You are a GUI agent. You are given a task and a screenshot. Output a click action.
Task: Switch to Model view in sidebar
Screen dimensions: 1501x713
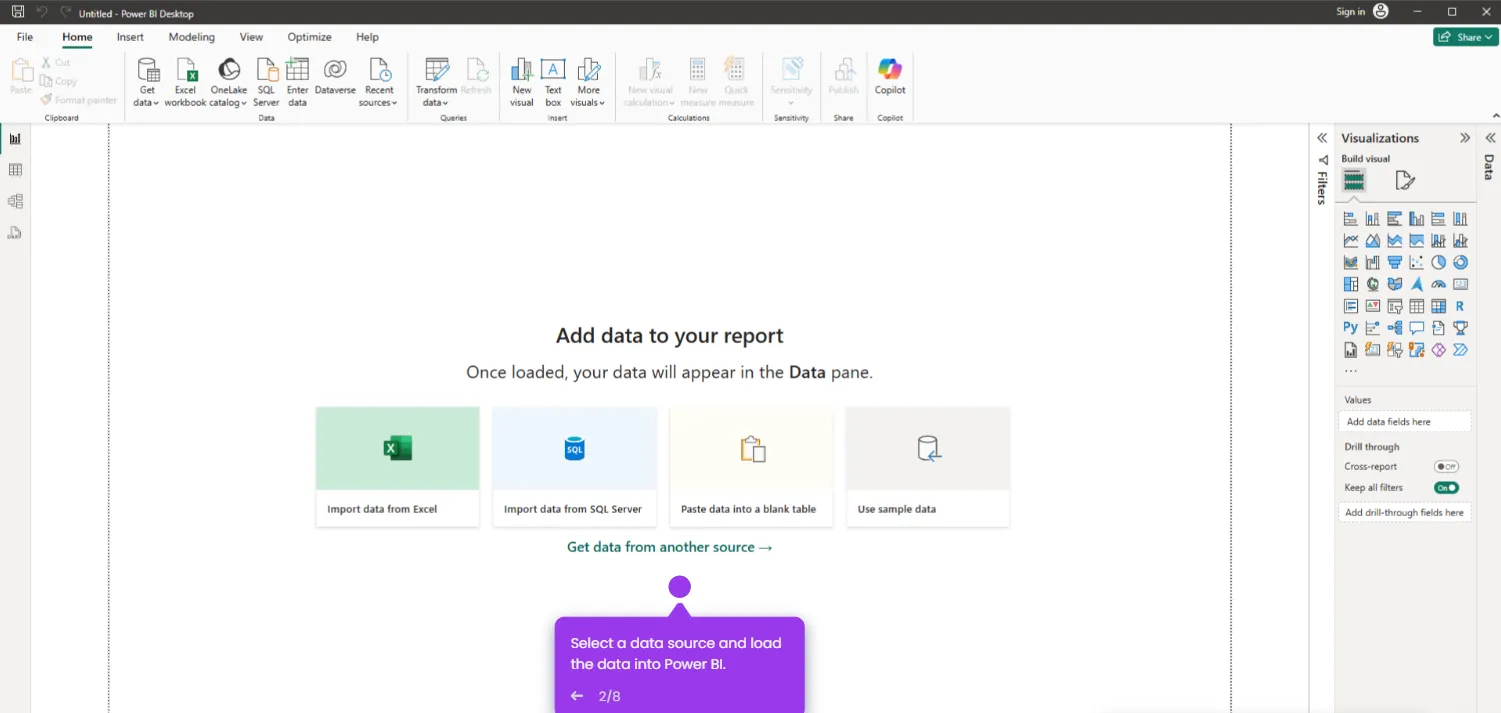pyautogui.click(x=15, y=201)
